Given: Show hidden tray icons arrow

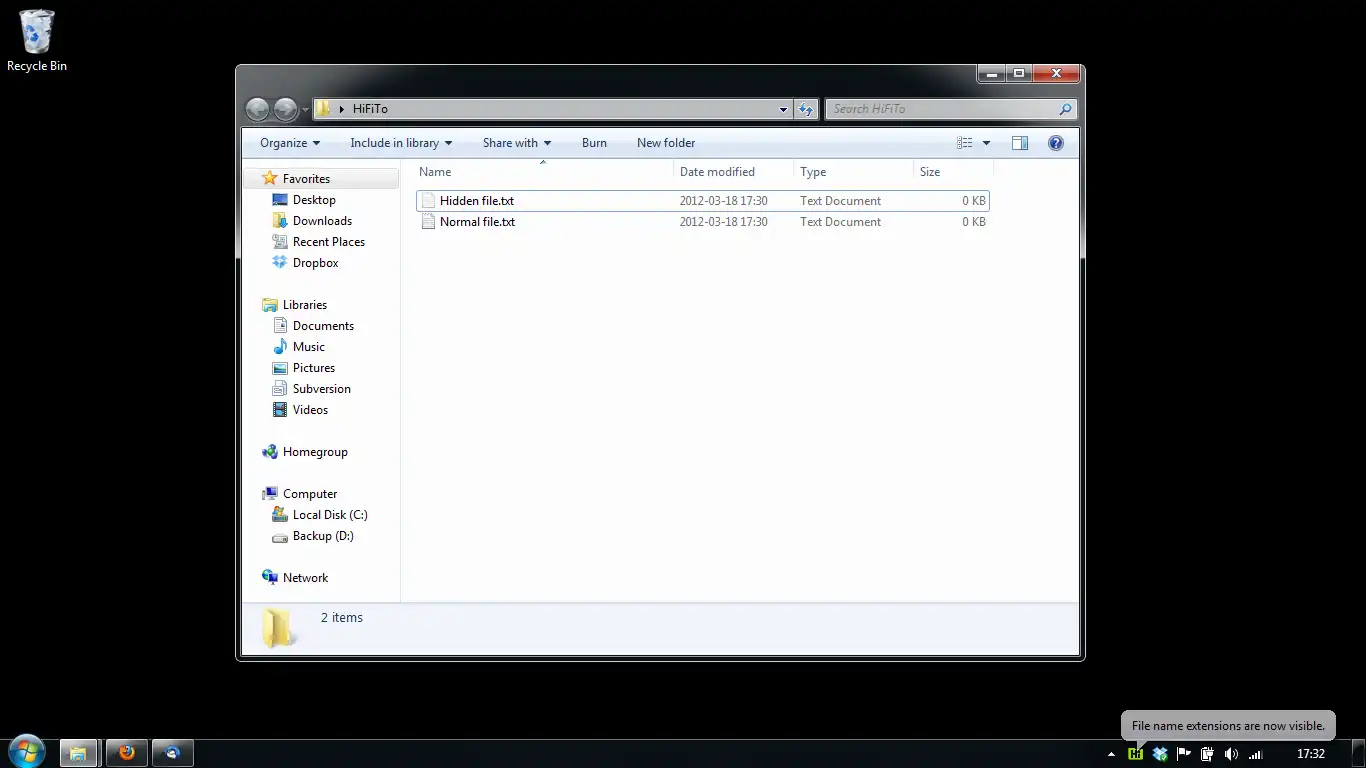Looking at the screenshot, I should pyautogui.click(x=1111, y=754).
